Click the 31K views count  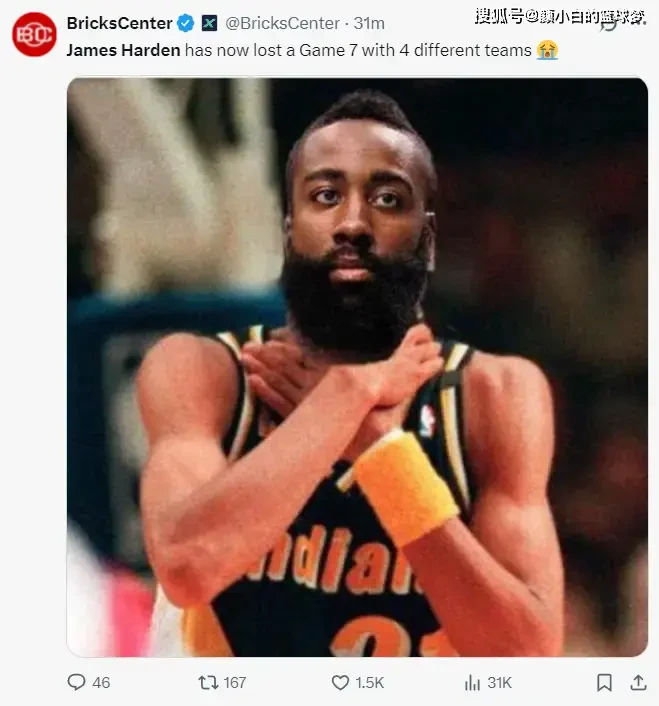click(499, 683)
